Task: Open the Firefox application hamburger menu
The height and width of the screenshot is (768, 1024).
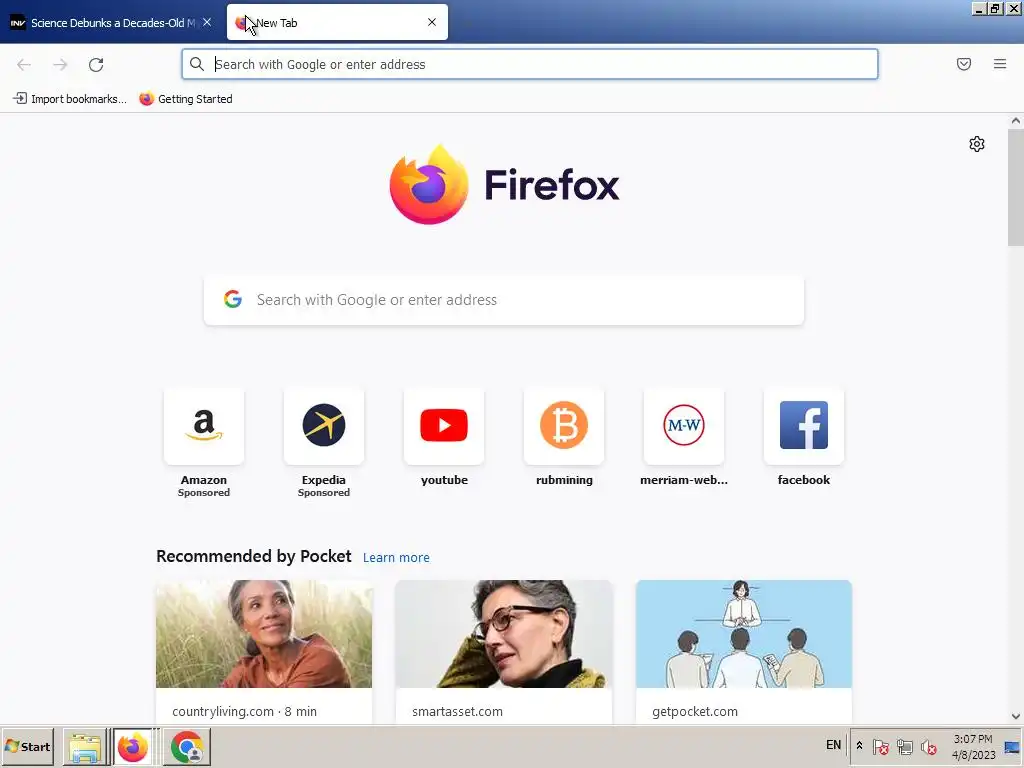Action: (1000, 64)
